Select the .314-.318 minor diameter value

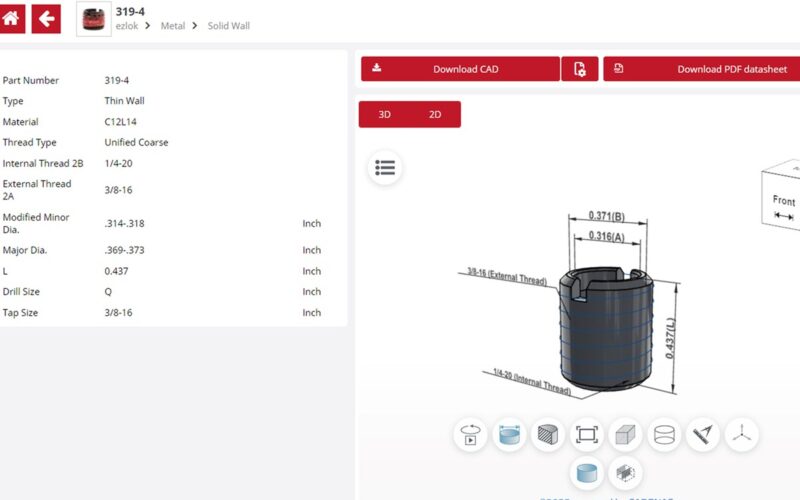tap(124, 223)
